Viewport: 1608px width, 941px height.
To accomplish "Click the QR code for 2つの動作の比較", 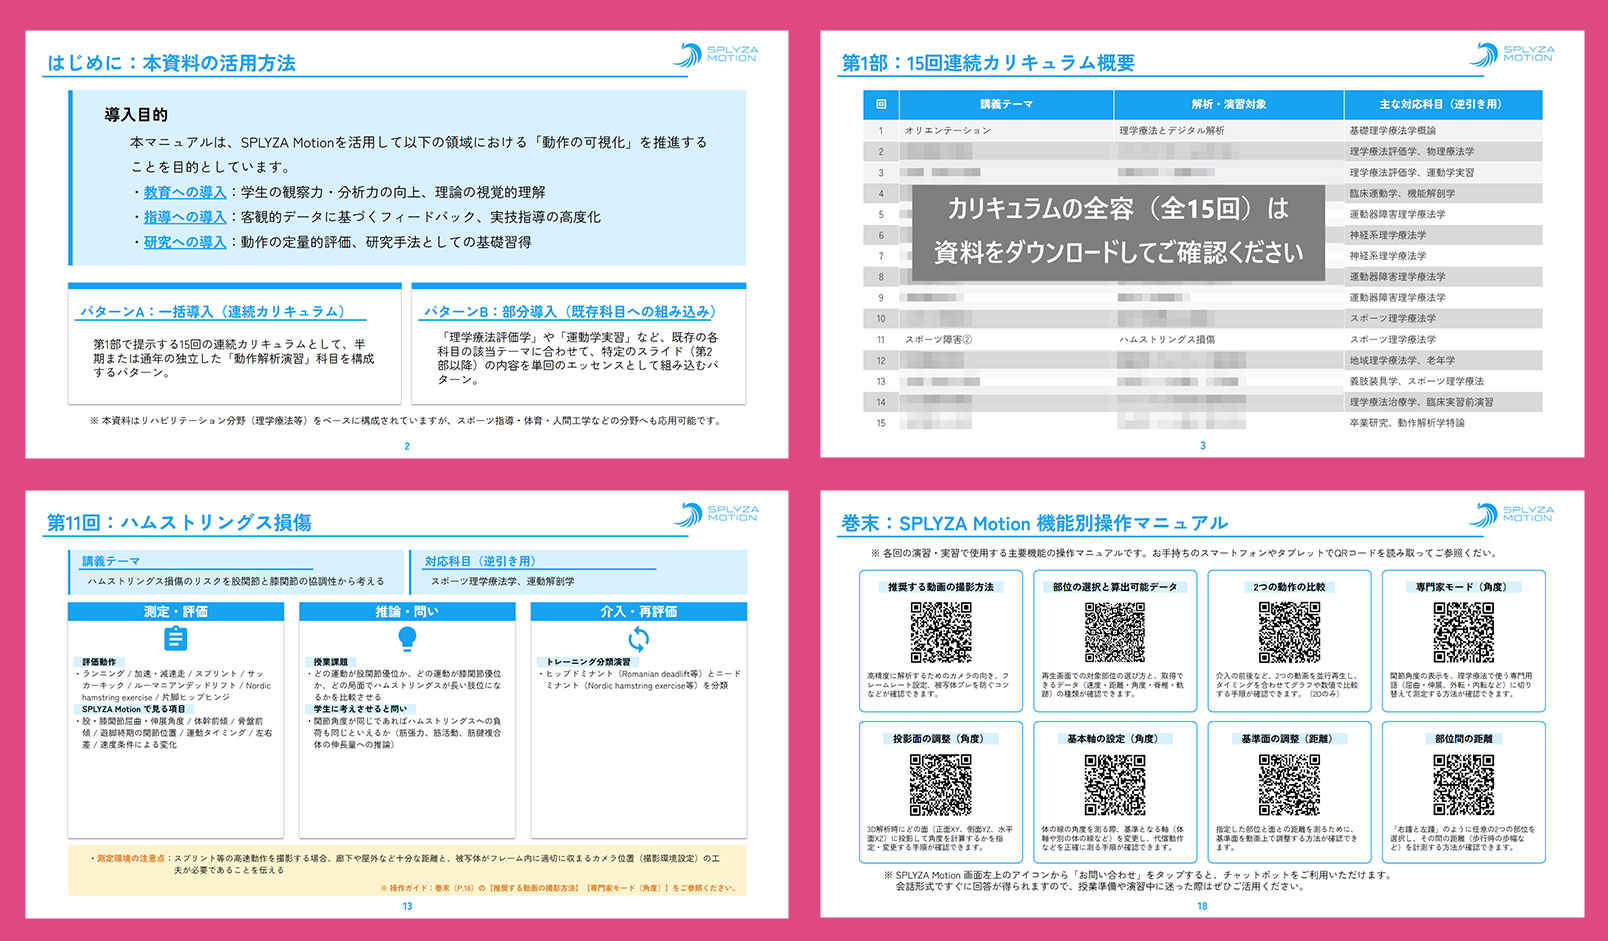I will click(x=1289, y=633).
